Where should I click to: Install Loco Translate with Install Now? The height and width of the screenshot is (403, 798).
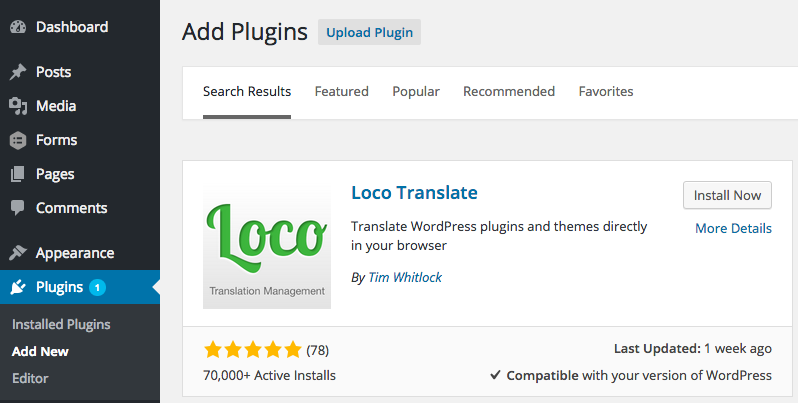(727, 195)
